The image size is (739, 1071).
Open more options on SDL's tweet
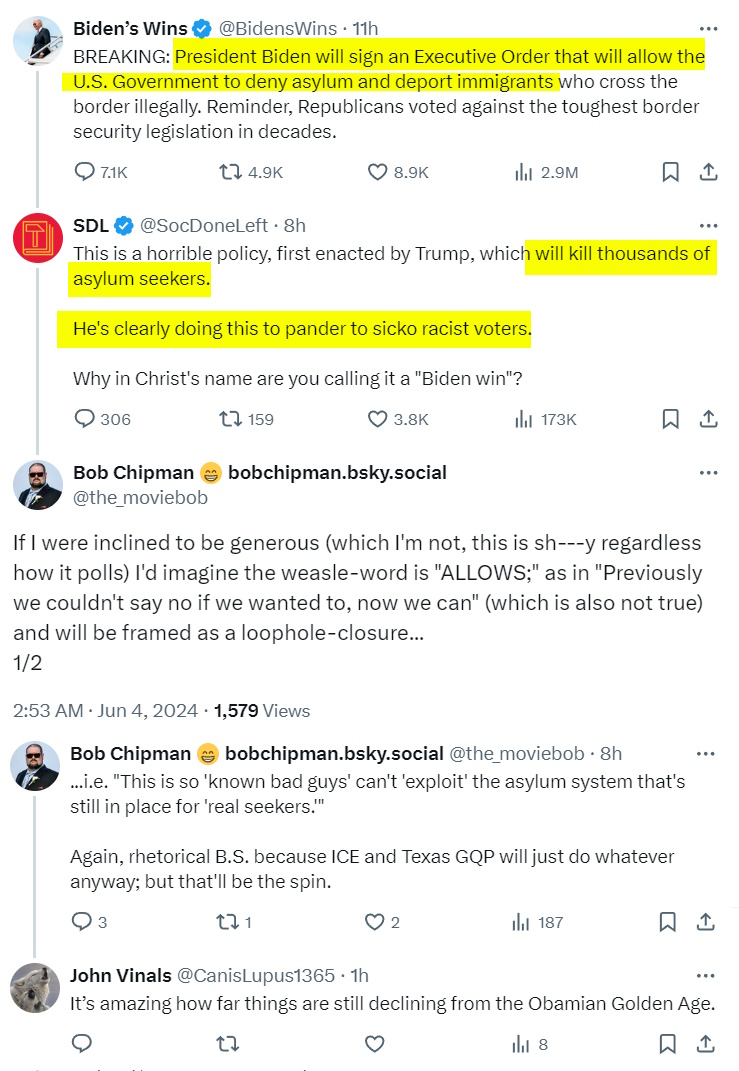coord(708,226)
